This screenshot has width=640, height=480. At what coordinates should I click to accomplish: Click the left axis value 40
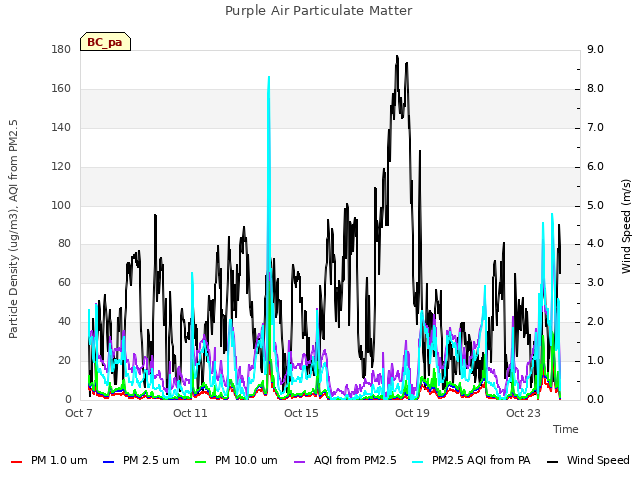[64, 321]
